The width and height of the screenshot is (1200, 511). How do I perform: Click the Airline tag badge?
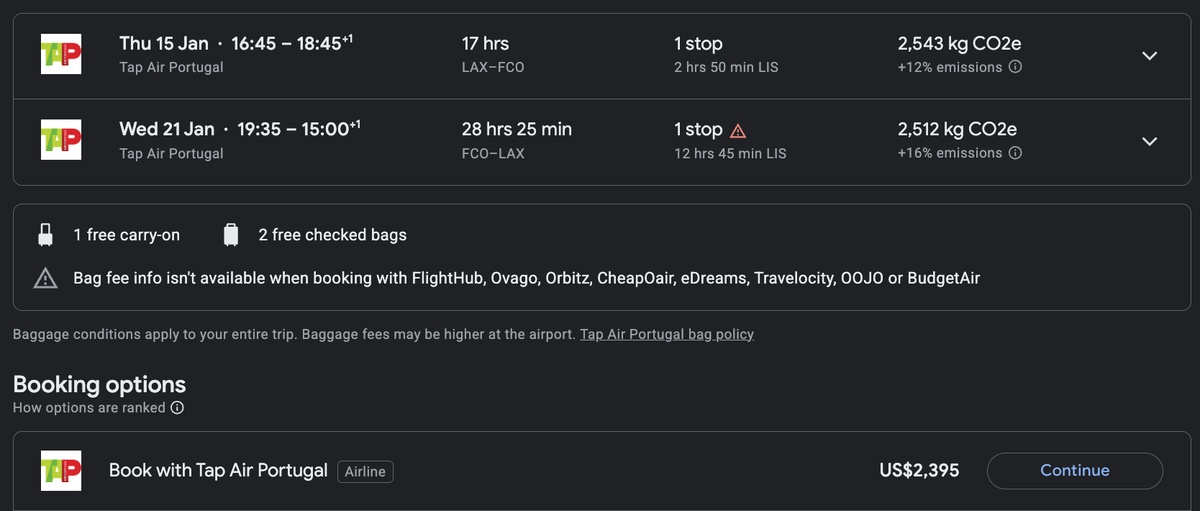tap(365, 471)
